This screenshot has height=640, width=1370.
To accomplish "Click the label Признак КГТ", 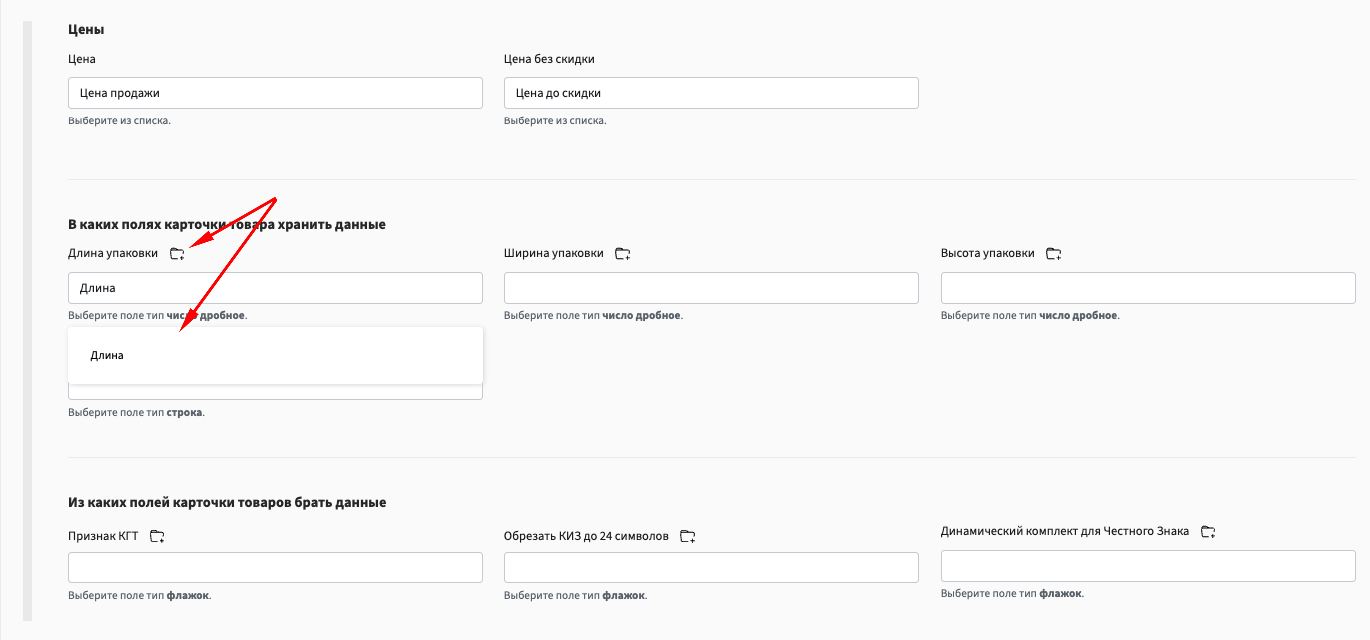I will click(103, 536).
